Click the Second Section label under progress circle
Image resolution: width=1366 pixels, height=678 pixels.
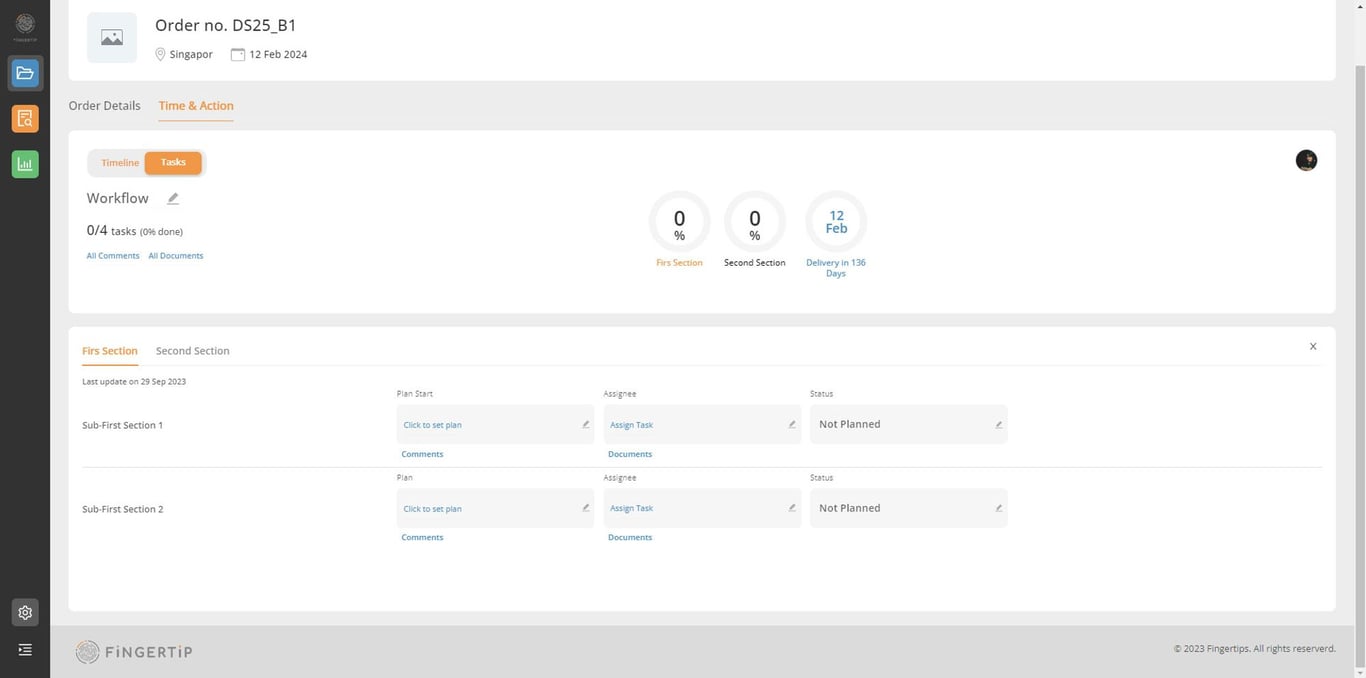pos(755,263)
